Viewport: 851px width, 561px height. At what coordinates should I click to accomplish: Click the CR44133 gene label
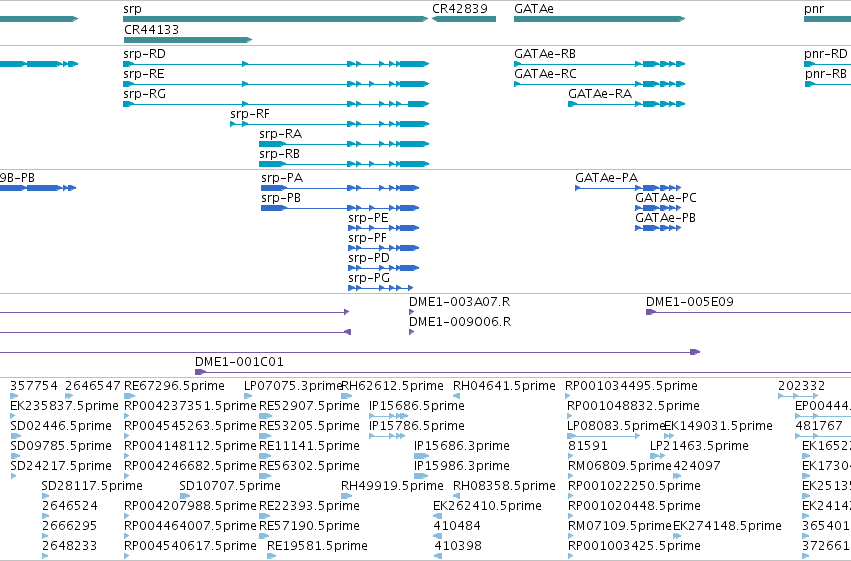[x=151, y=29]
